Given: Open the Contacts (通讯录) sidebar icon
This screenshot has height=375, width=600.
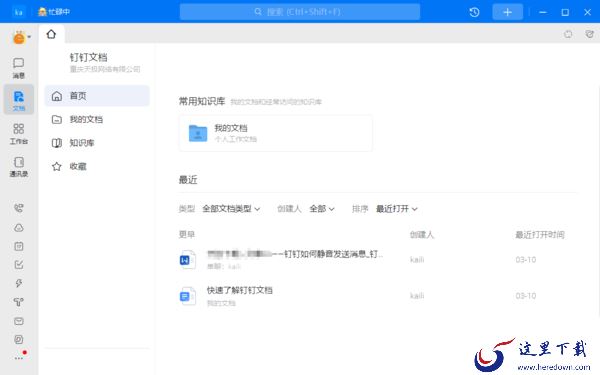Looking at the screenshot, I should coord(19,166).
